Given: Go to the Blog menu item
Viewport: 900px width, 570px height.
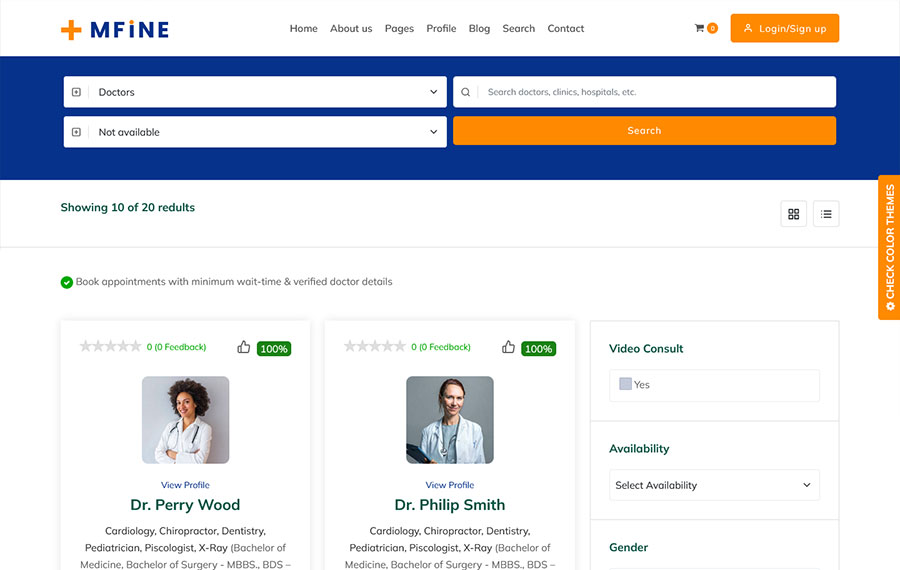Looking at the screenshot, I should [x=479, y=29].
